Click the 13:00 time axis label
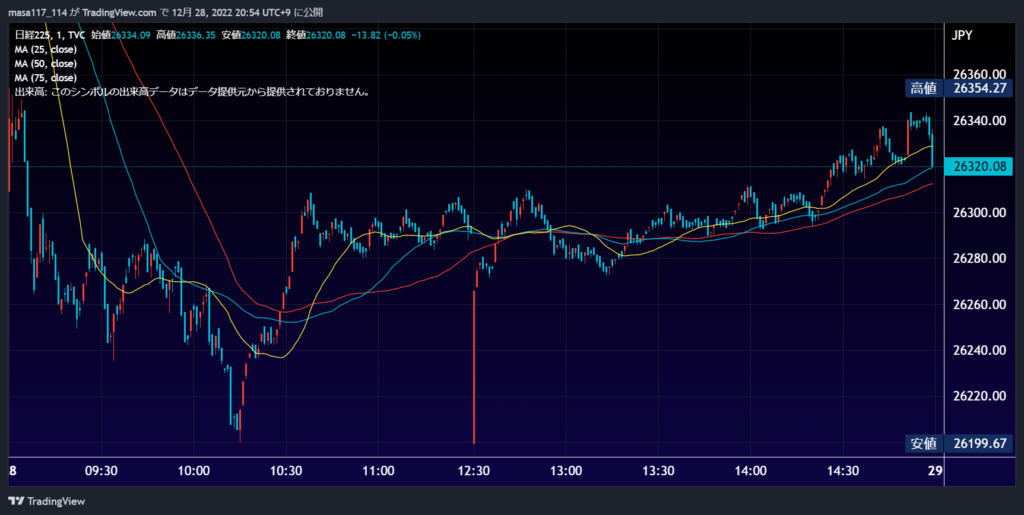The width and height of the screenshot is (1024, 515). 566,471
